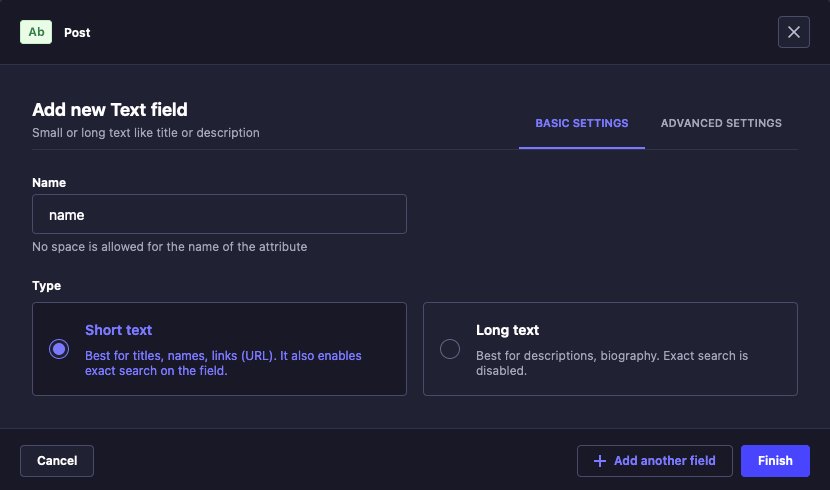Click the Type section label
830x490 pixels.
(x=46, y=286)
